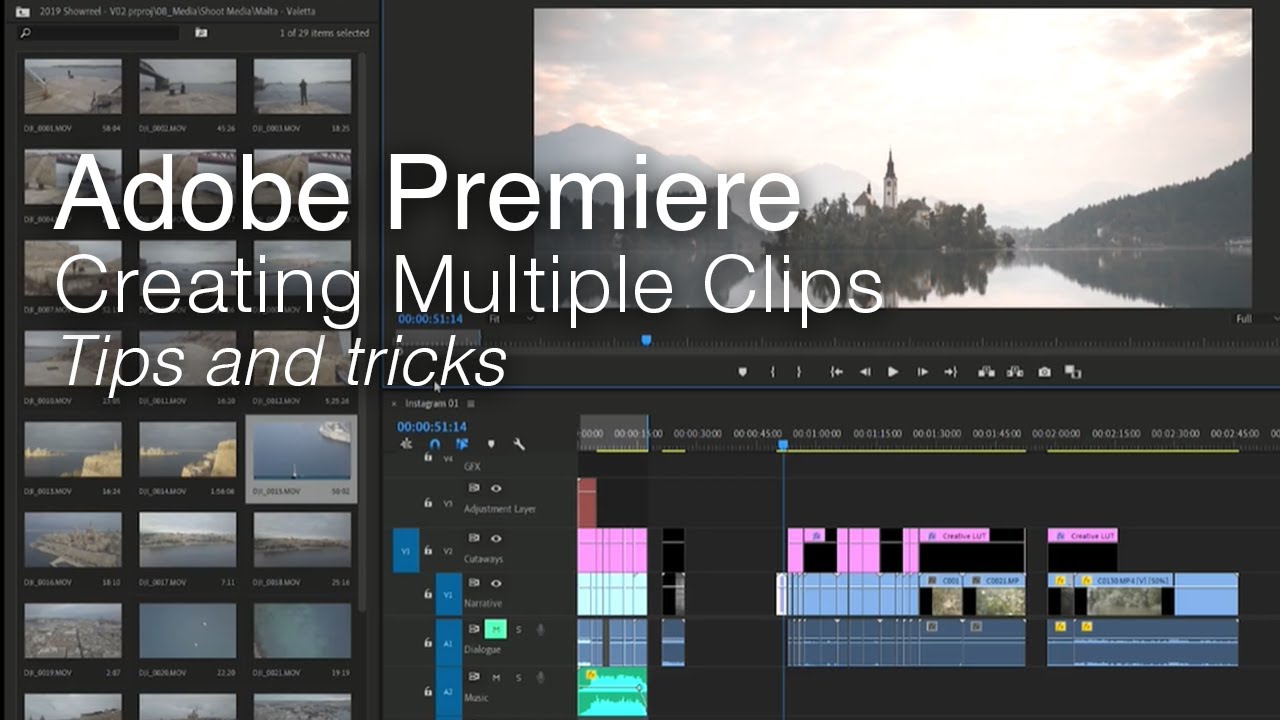Toggle Linked Selection in timeline
Screen dimensions: 1280x720
click(x=462, y=444)
